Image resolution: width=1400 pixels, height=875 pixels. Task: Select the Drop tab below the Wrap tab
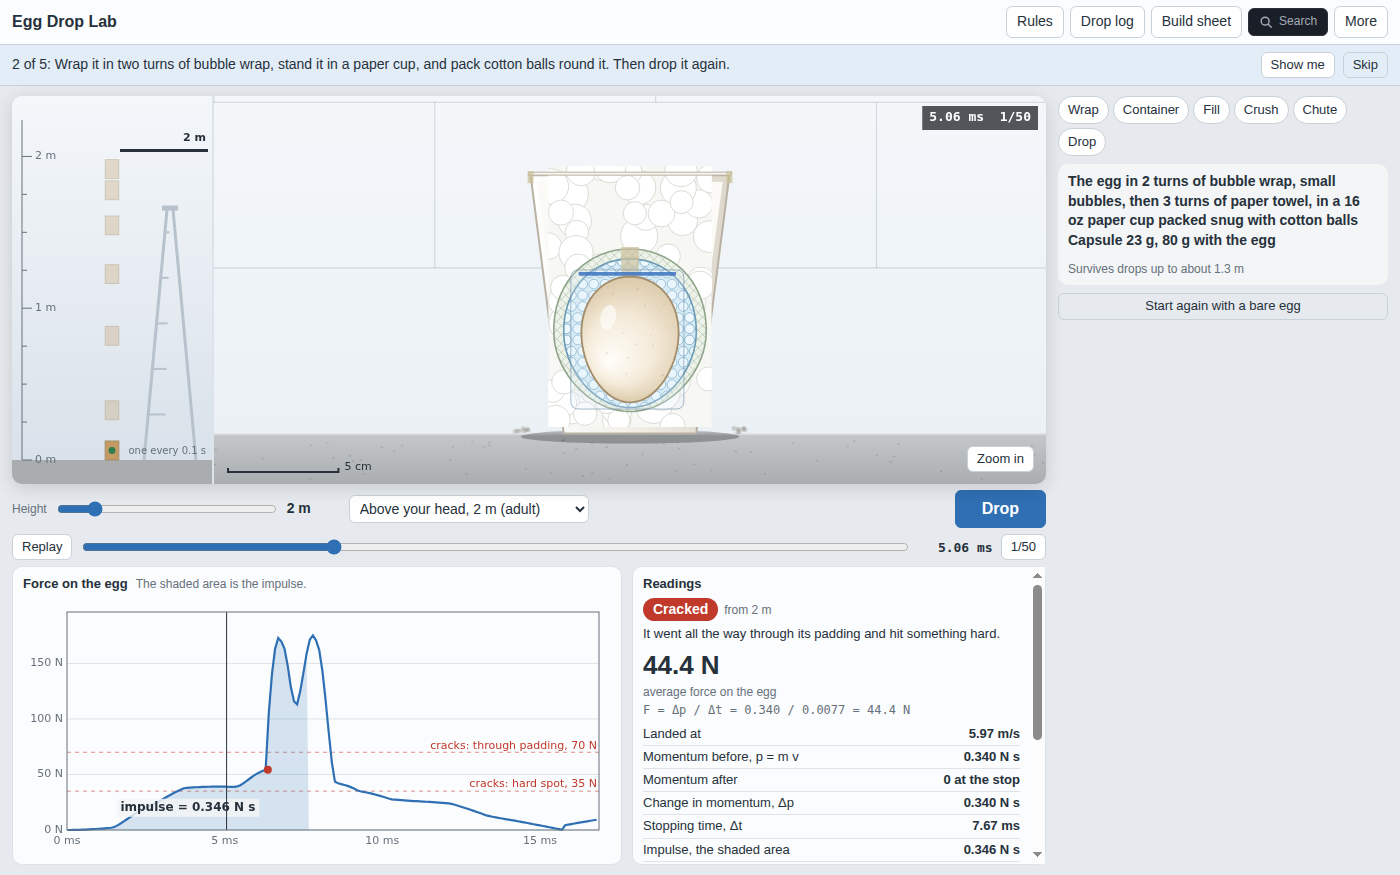tap(1082, 142)
